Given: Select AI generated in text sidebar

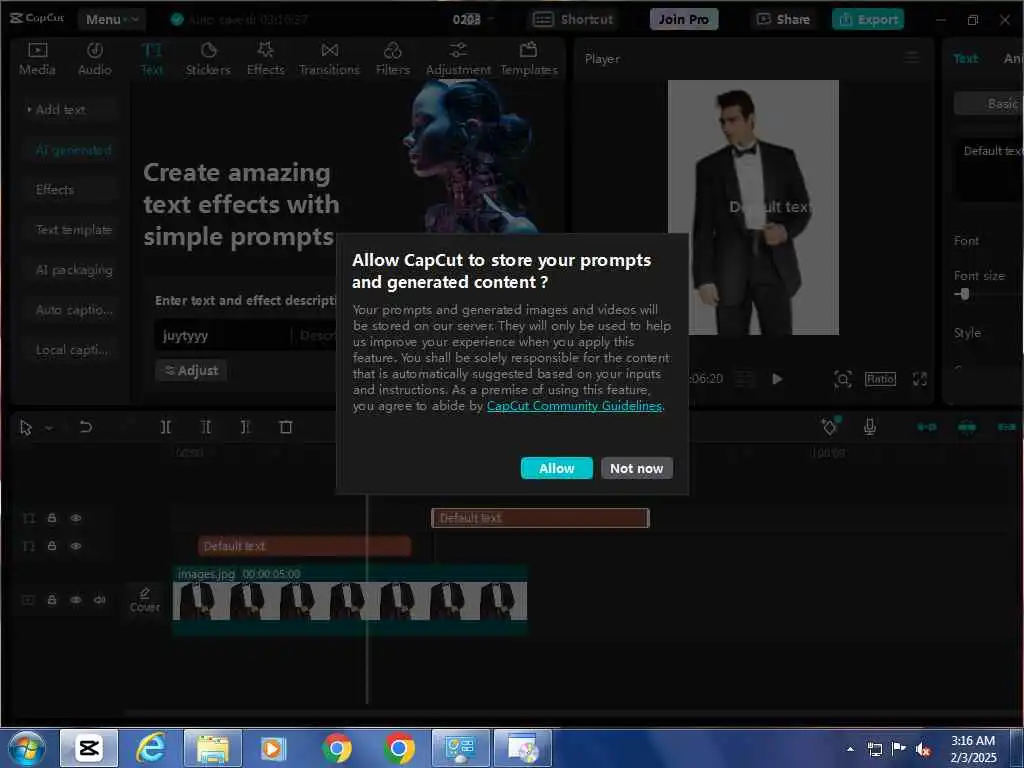Looking at the screenshot, I should [x=73, y=150].
